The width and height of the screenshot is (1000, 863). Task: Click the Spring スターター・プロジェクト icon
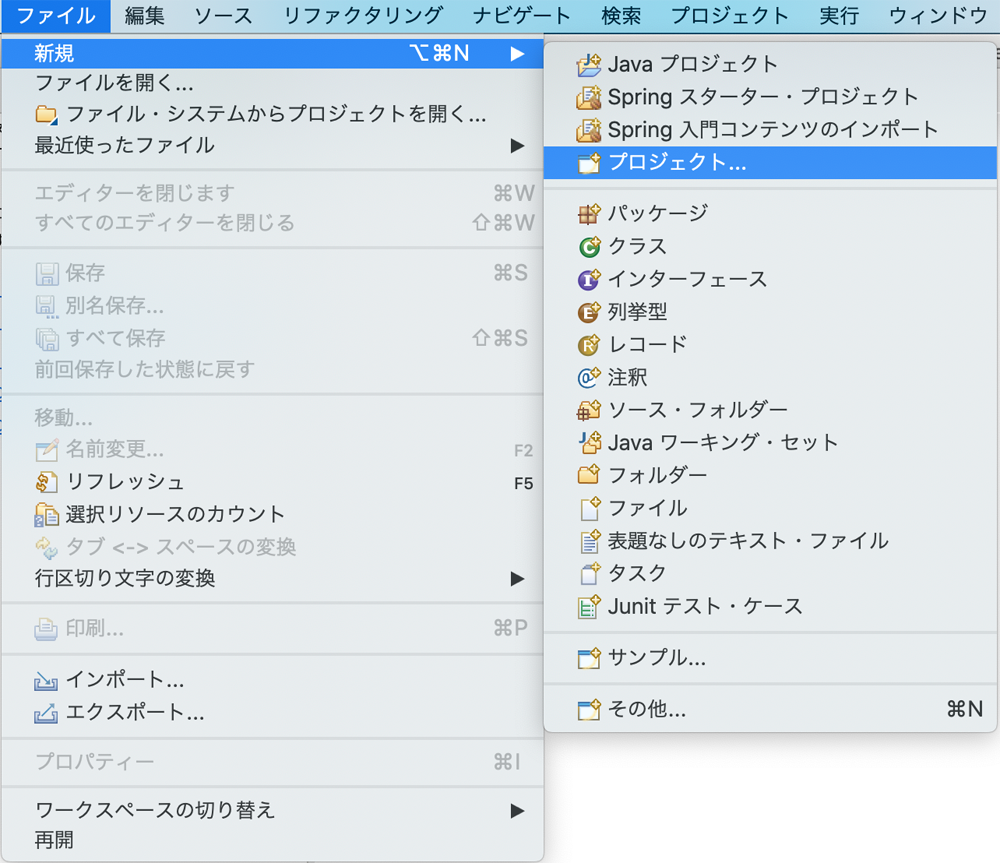point(589,97)
